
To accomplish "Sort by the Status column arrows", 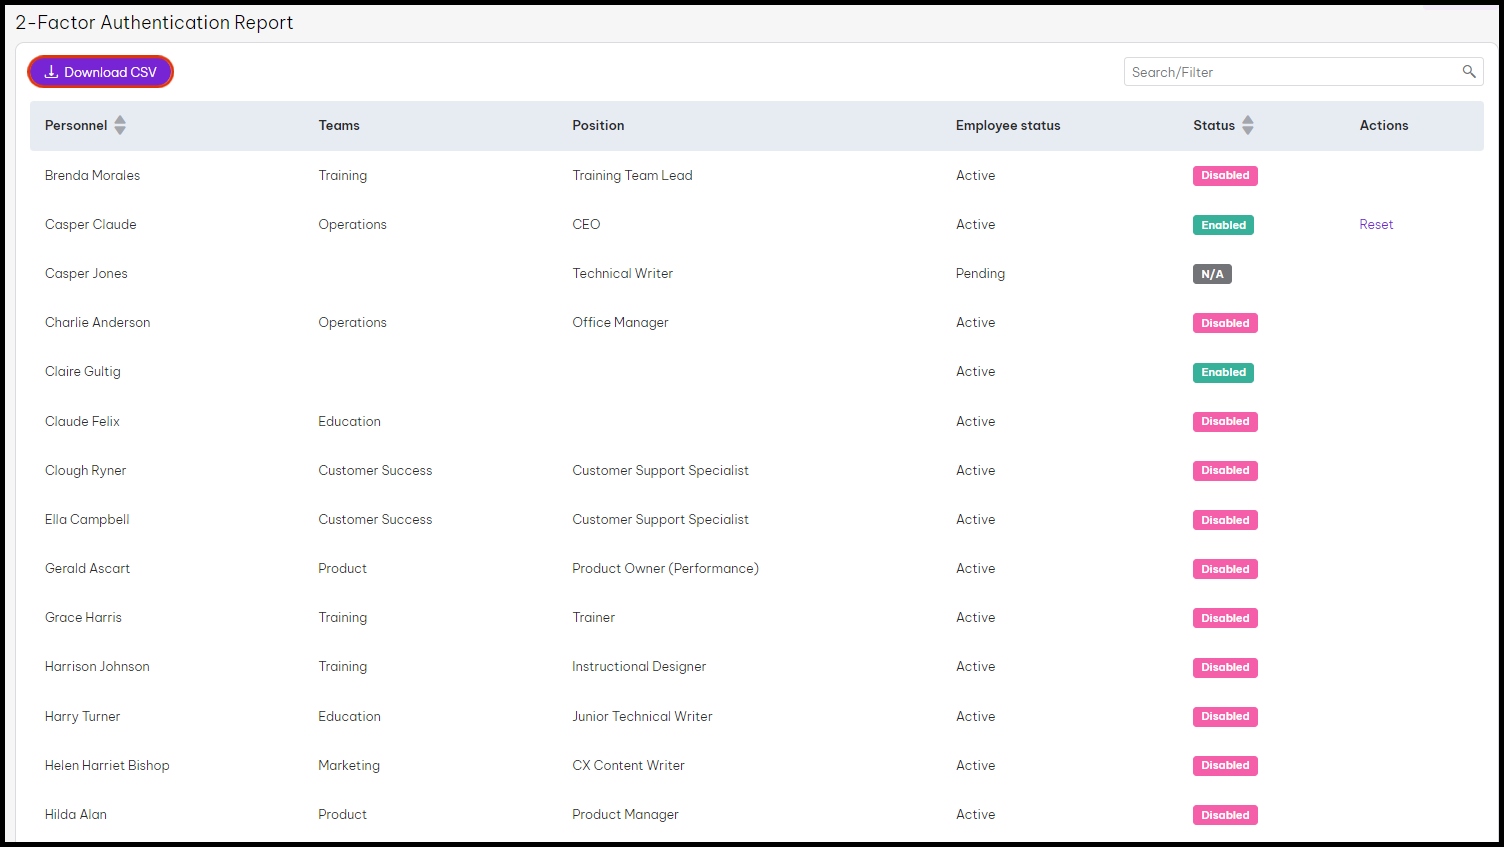I will click(1247, 125).
